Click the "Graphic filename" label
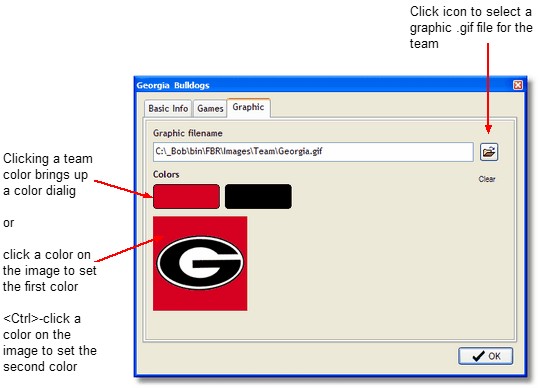 point(188,133)
